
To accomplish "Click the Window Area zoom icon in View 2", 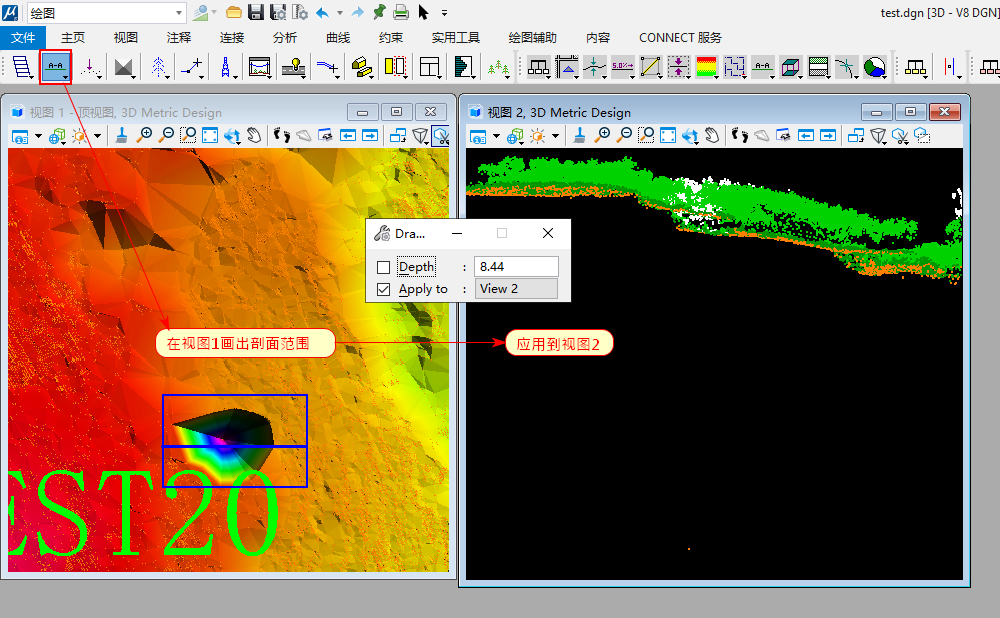I will [x=646, y=136].
